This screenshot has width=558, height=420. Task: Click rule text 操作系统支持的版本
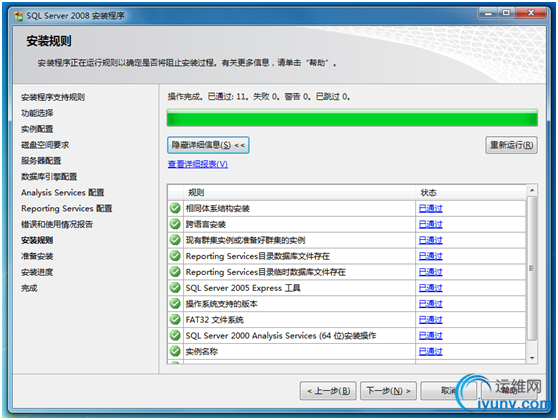coord(221,304)
